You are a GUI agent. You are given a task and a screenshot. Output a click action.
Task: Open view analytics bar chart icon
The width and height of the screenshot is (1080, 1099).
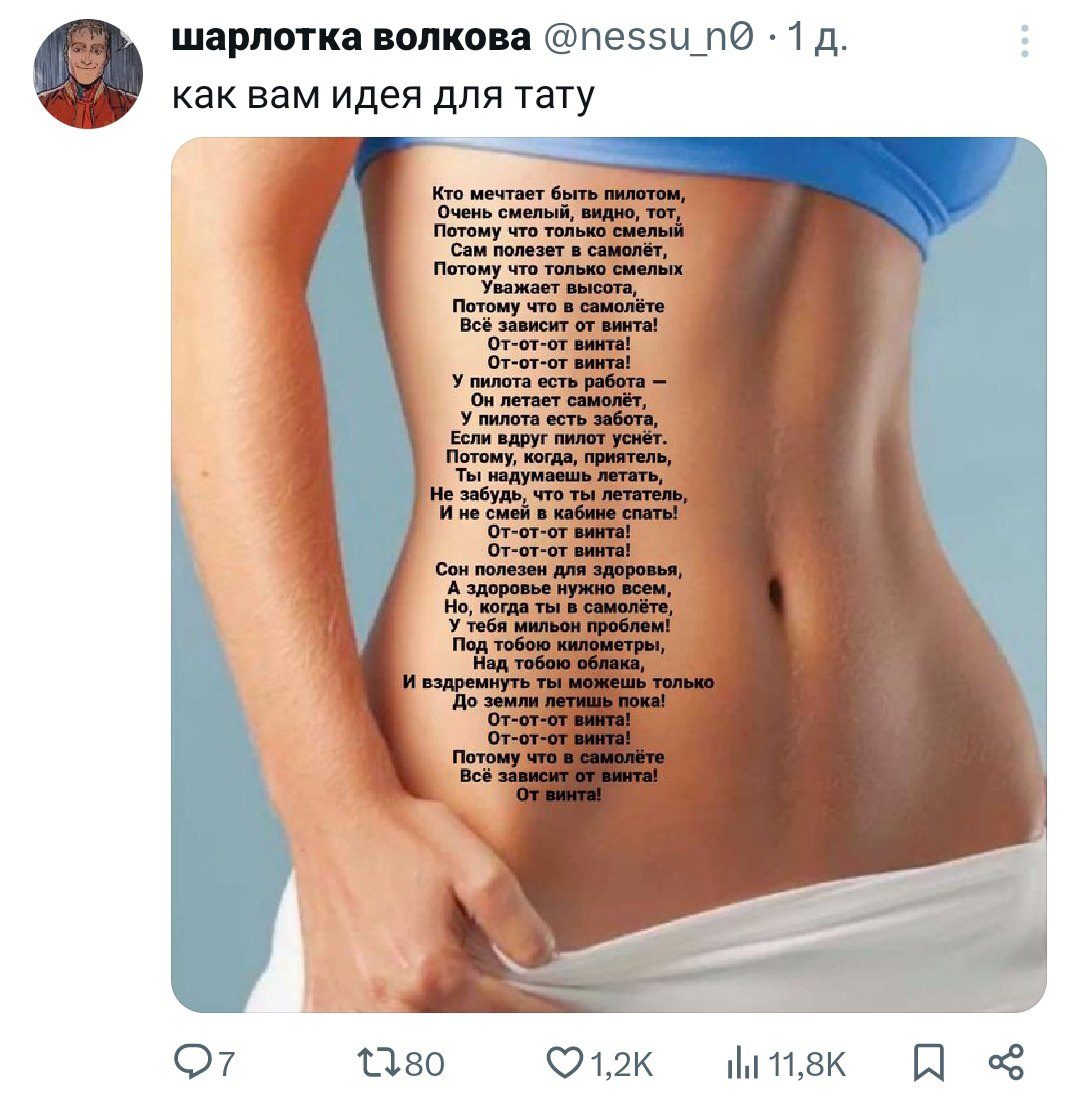(742, 1064)
